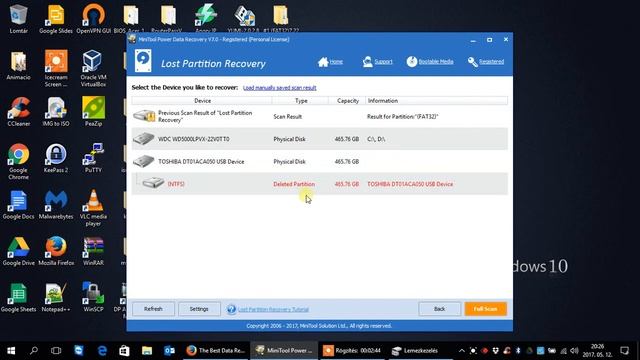Viewport: 640px width, 360px height.
Task: Click the blue tutorial help icon
Action: [x=231, y=309]
